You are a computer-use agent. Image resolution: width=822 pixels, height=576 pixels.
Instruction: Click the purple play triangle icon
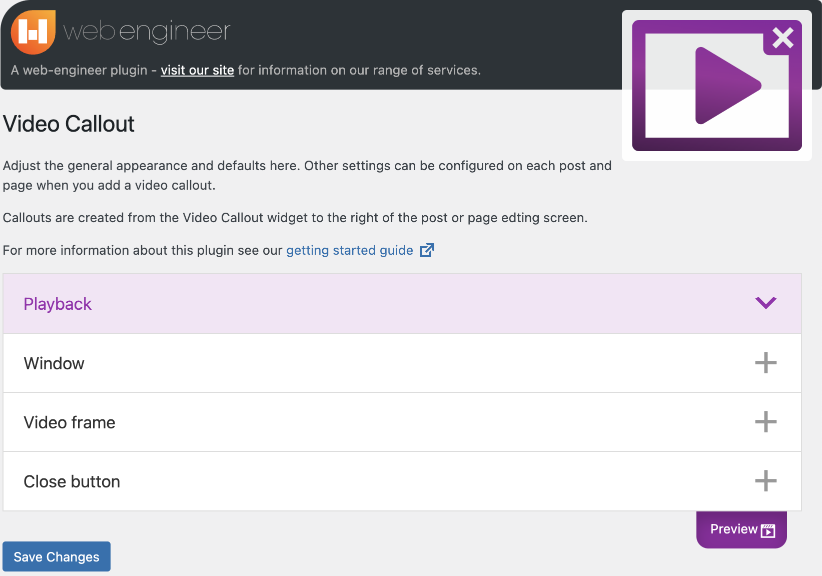tap(726, 85)
